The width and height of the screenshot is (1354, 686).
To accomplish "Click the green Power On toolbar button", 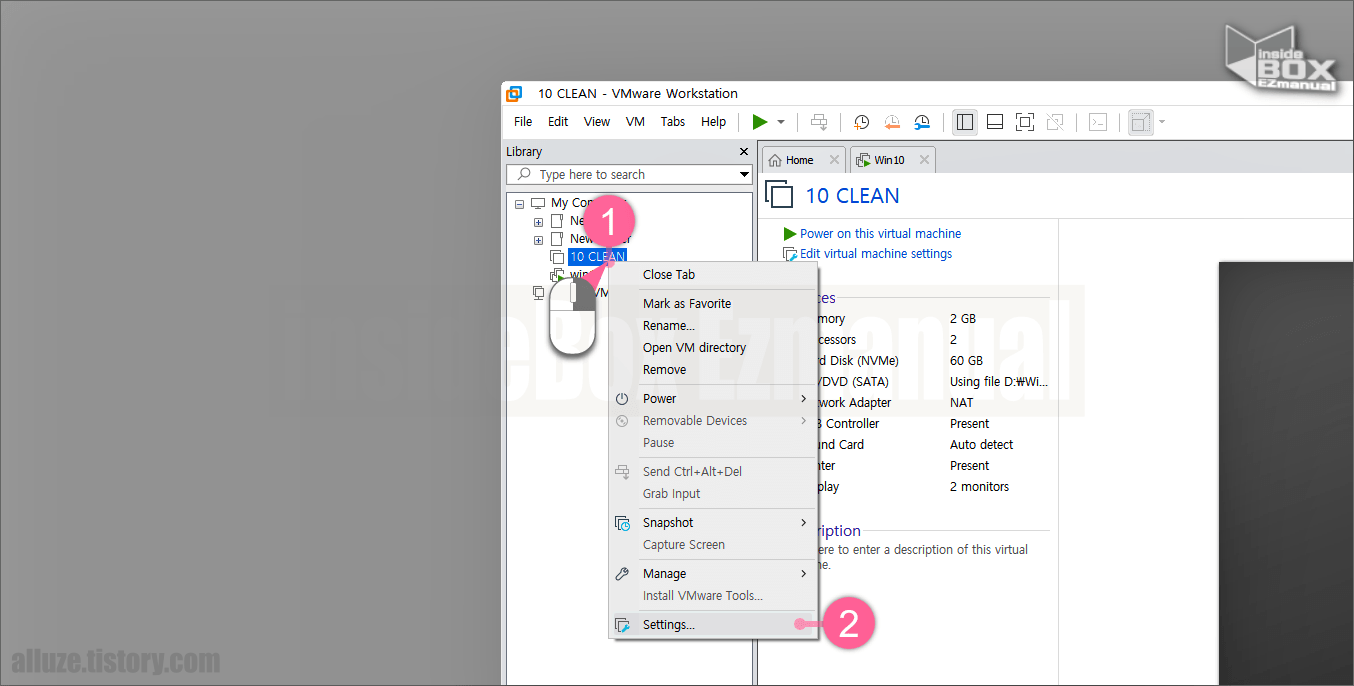I will 760,122.
